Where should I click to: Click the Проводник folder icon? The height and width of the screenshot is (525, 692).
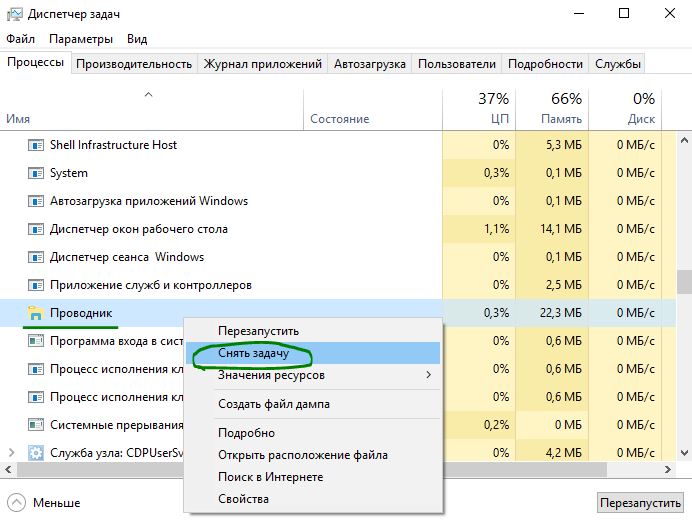(35, 313)
